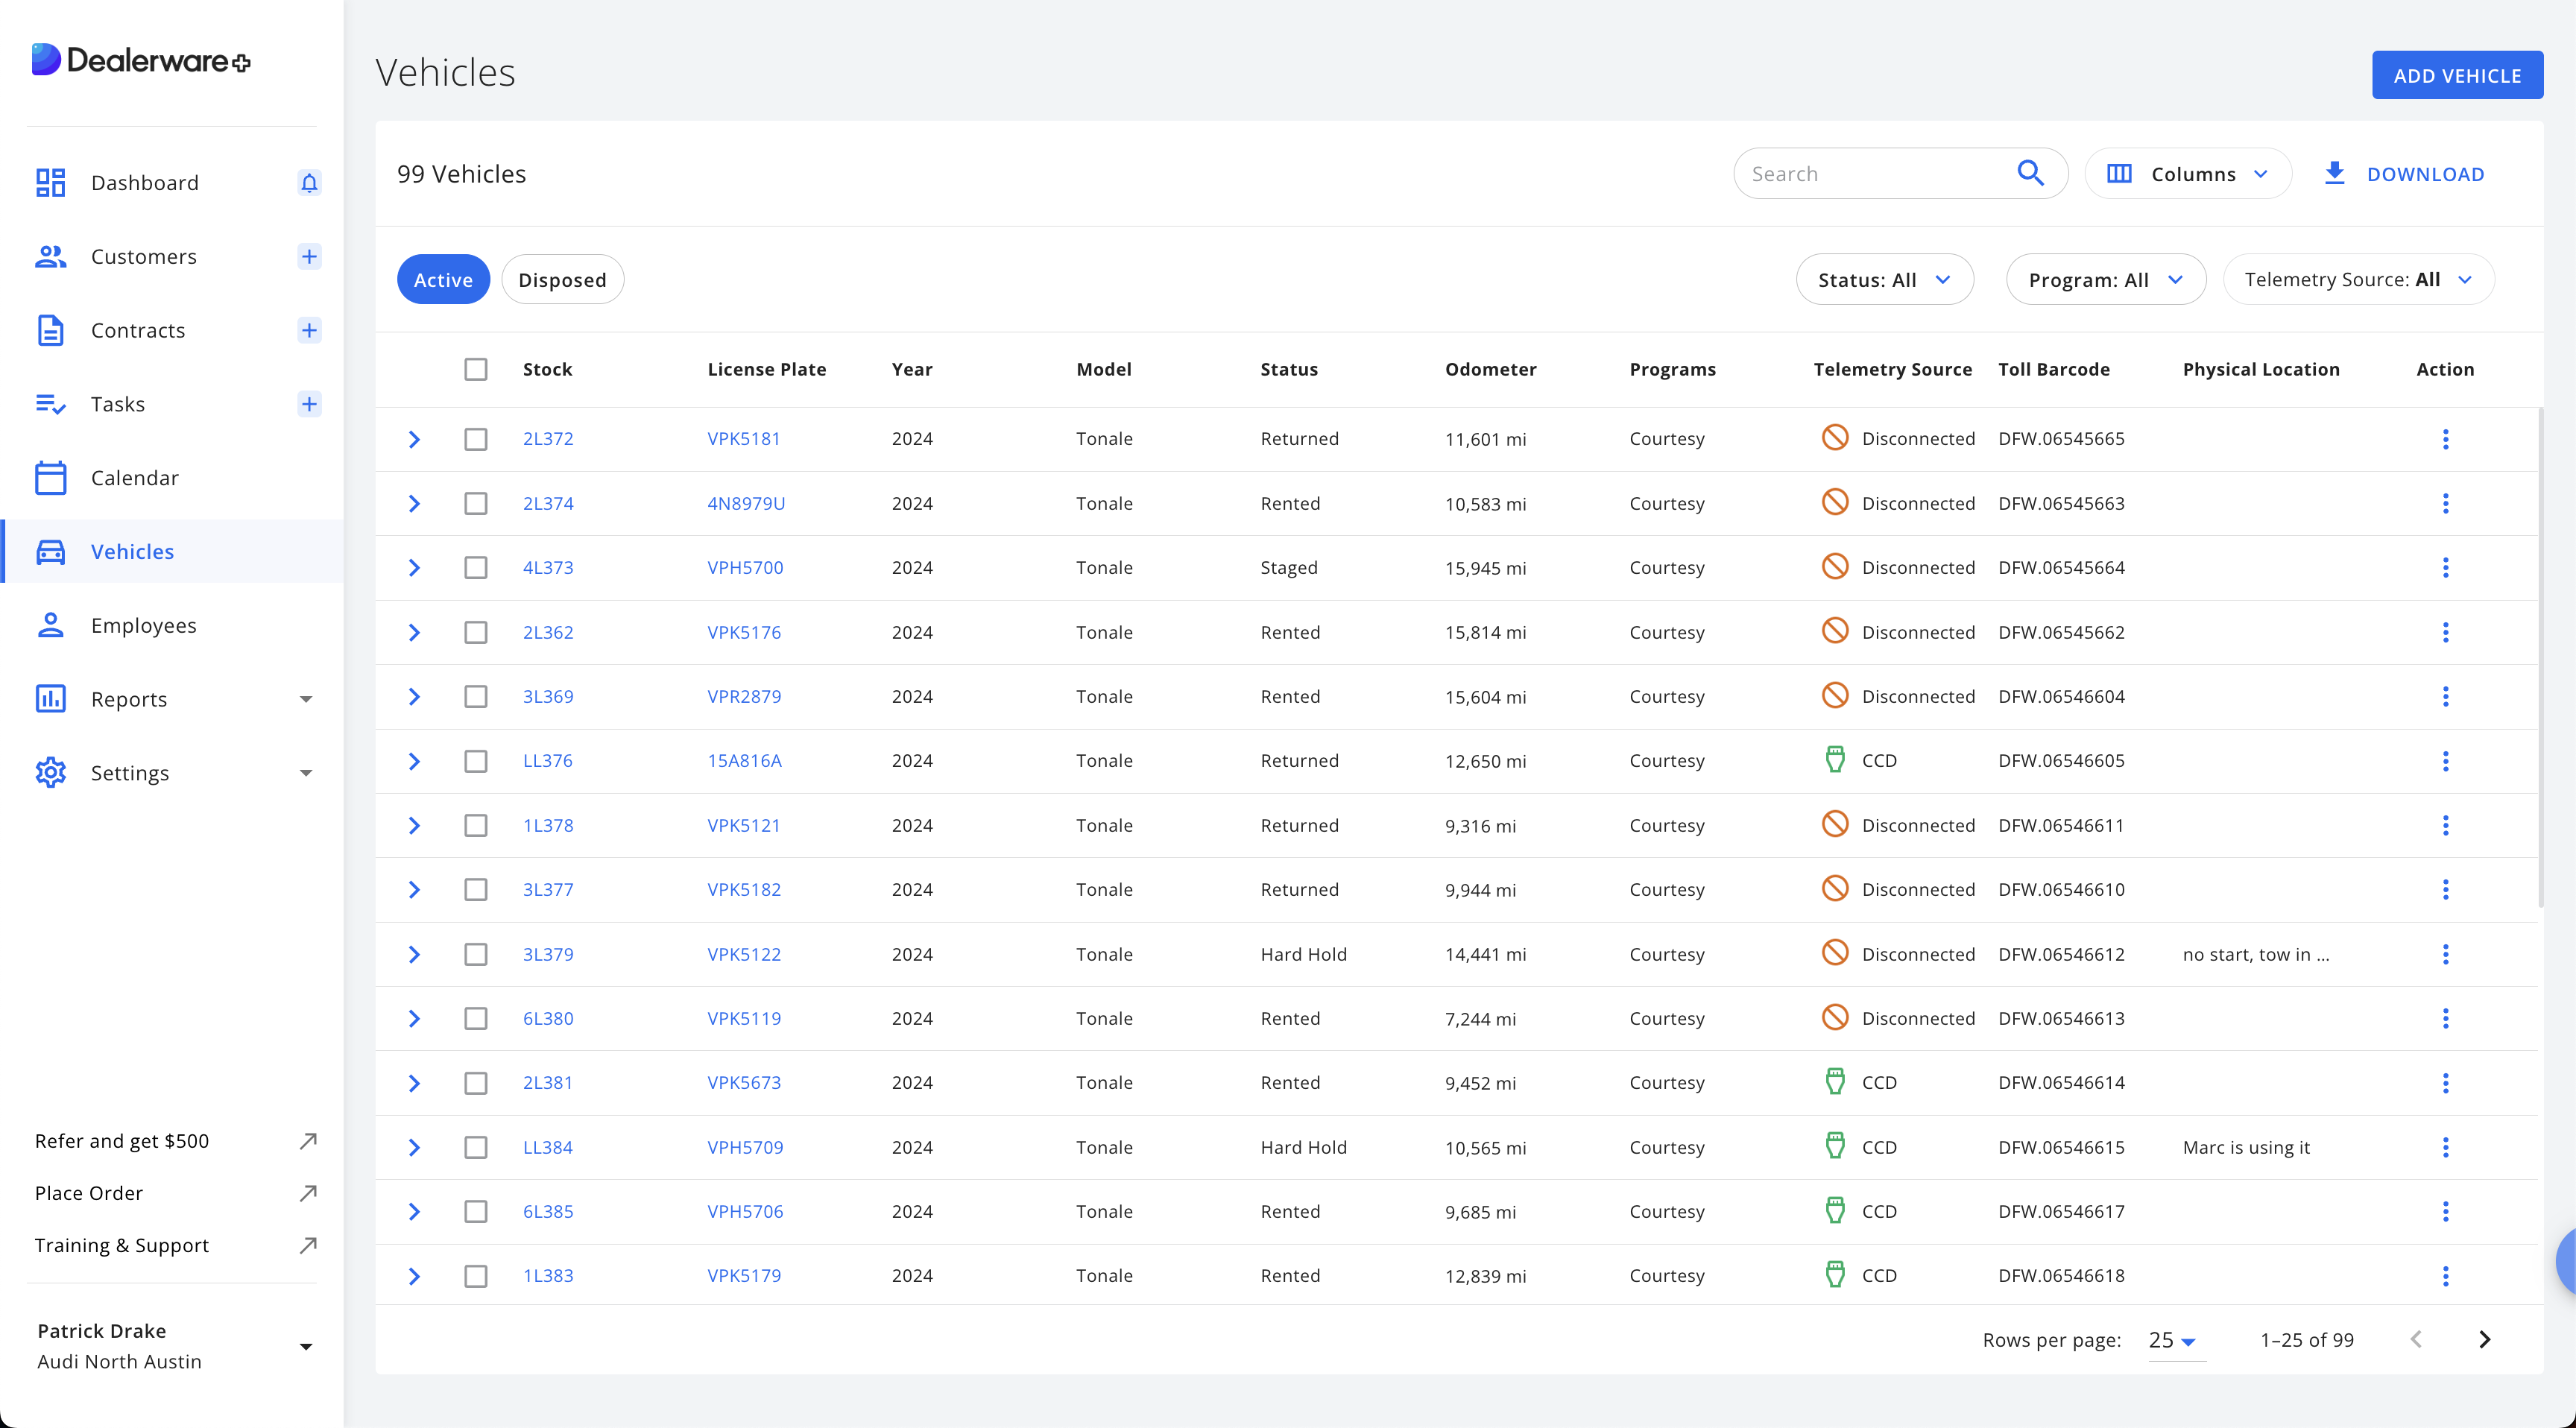The image size is (2576, 1428).
Task: Open stock link 6L380
Action: 548,1018
